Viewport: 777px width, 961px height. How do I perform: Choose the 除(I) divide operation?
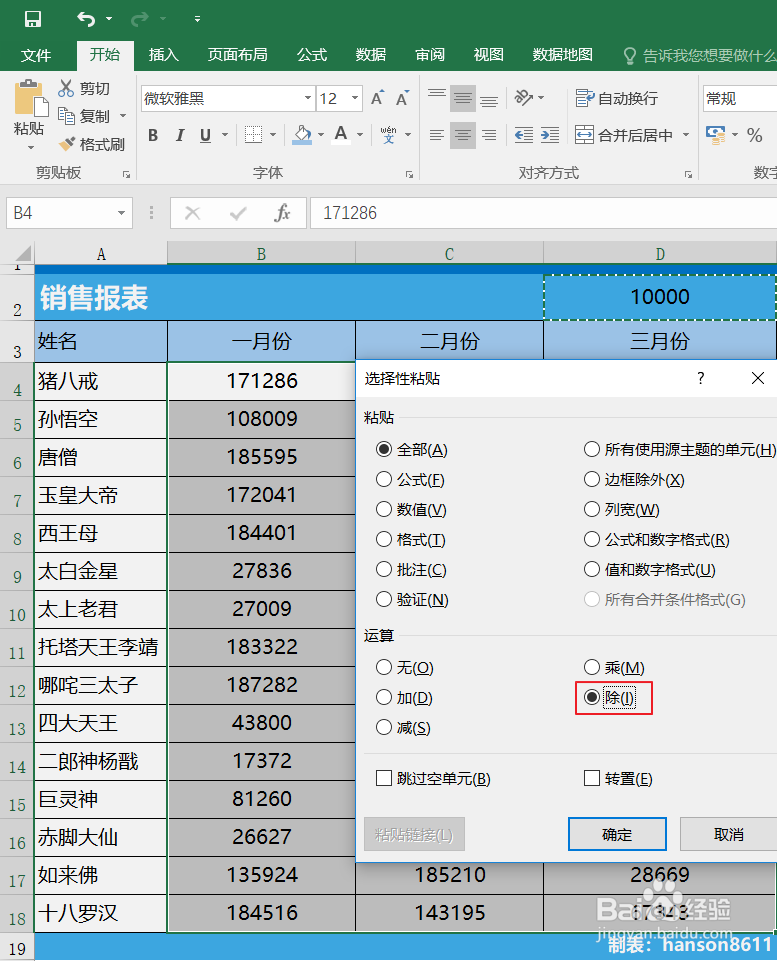pyautogui.click(x=610, y=697)
